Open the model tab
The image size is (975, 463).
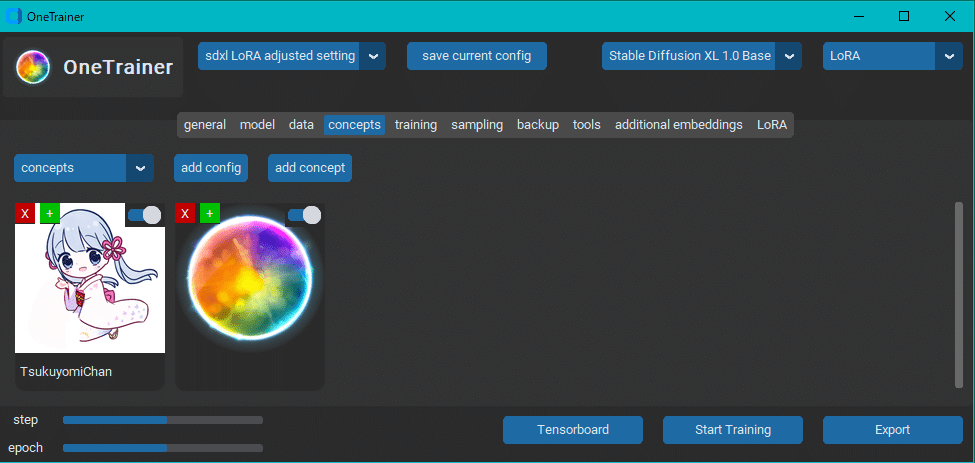pyautogui.click(x=257, y=125)
